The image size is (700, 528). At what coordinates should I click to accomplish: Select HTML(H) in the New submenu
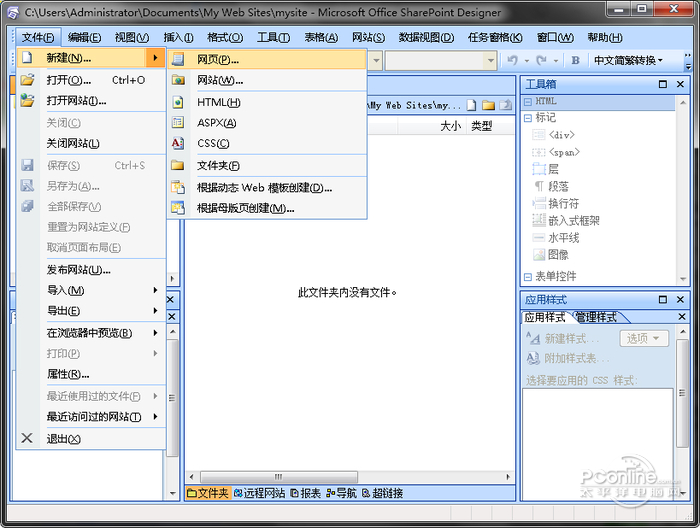[267, 103]
